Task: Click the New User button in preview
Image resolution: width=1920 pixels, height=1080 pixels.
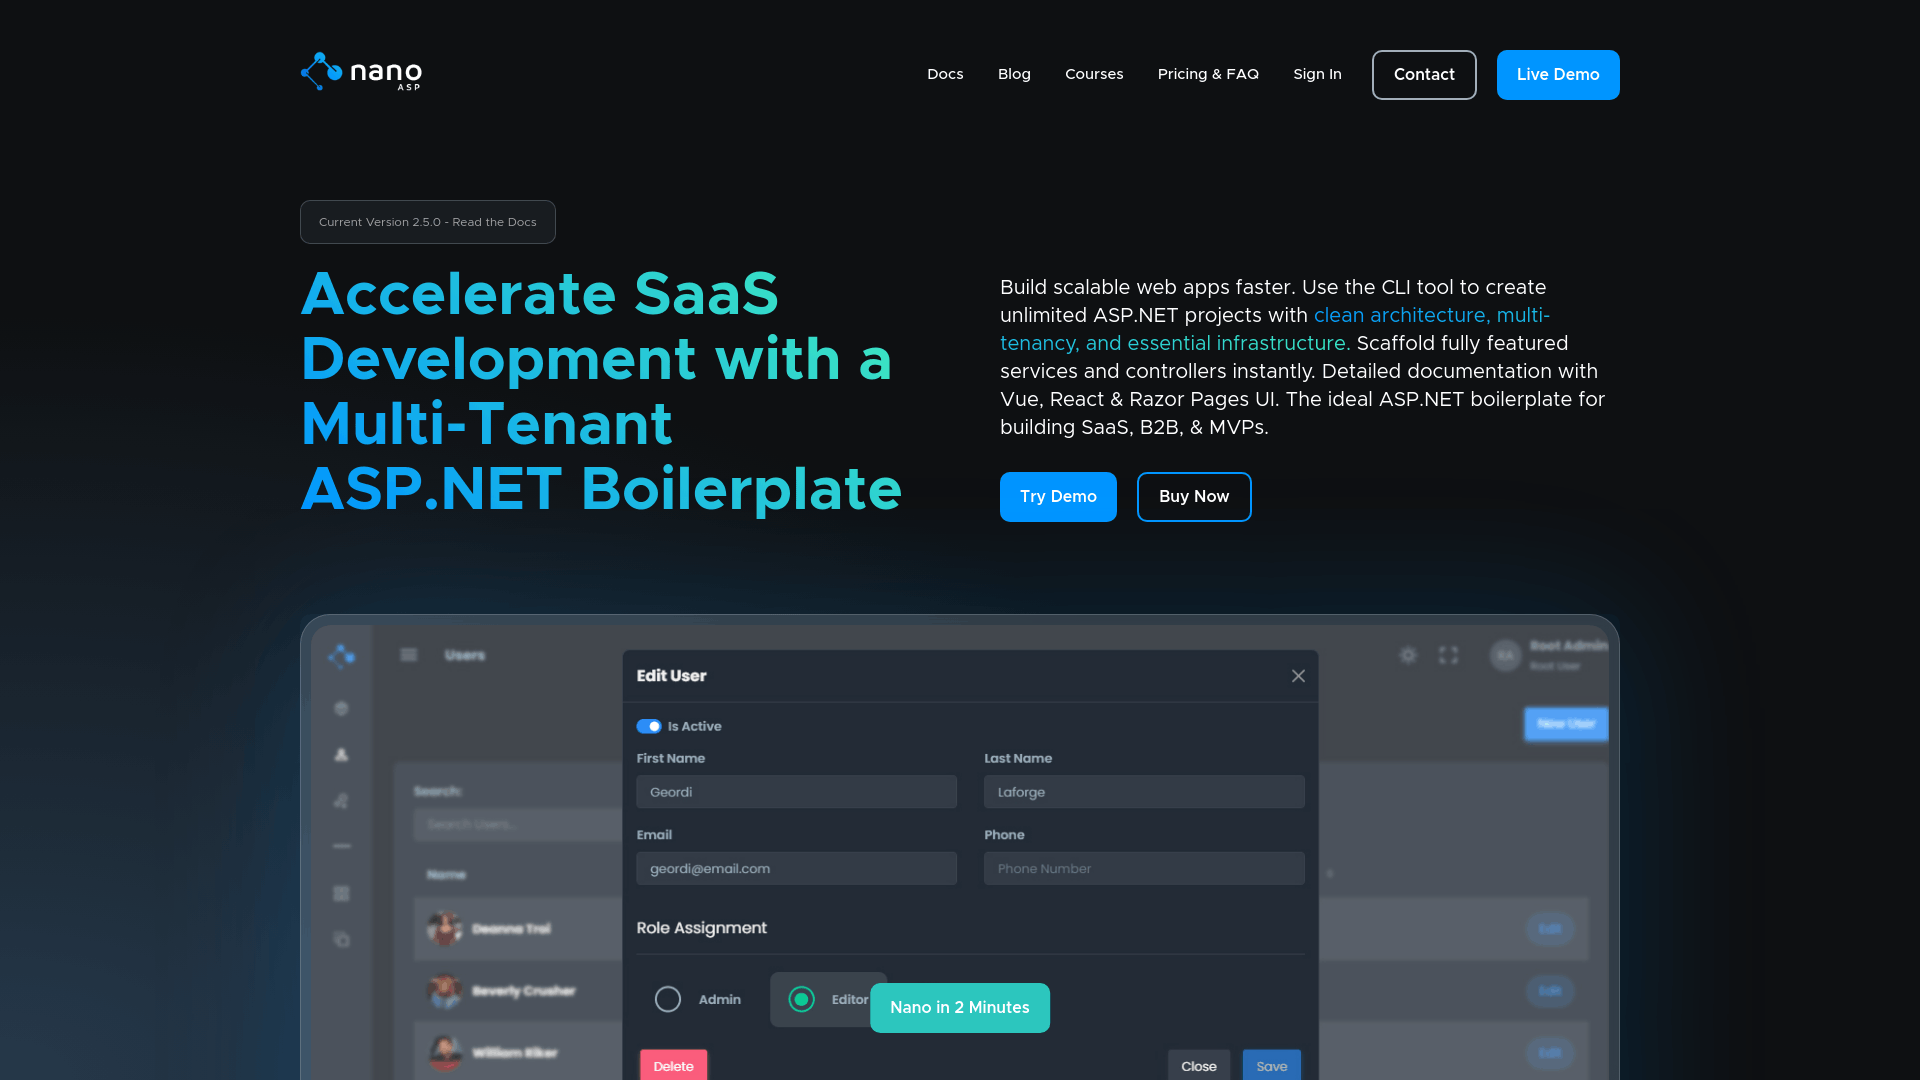Action: point(1566,724)
